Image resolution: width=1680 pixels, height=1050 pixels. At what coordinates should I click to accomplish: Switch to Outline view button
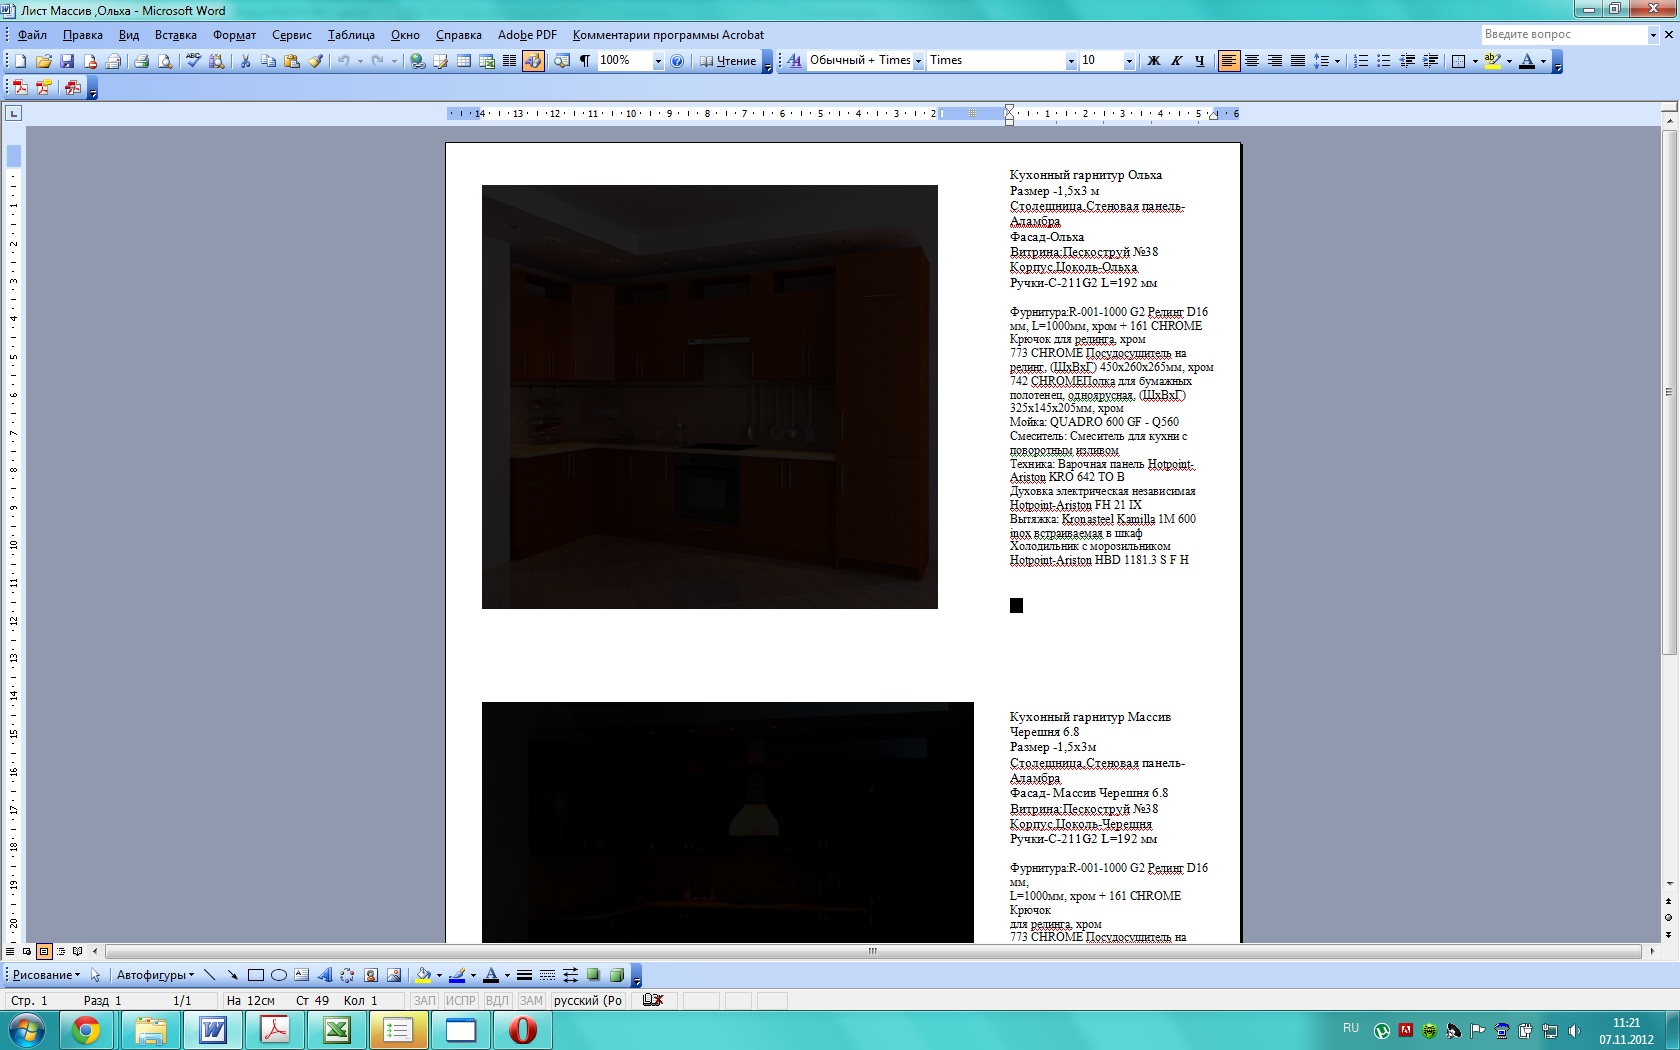point(61,951)
